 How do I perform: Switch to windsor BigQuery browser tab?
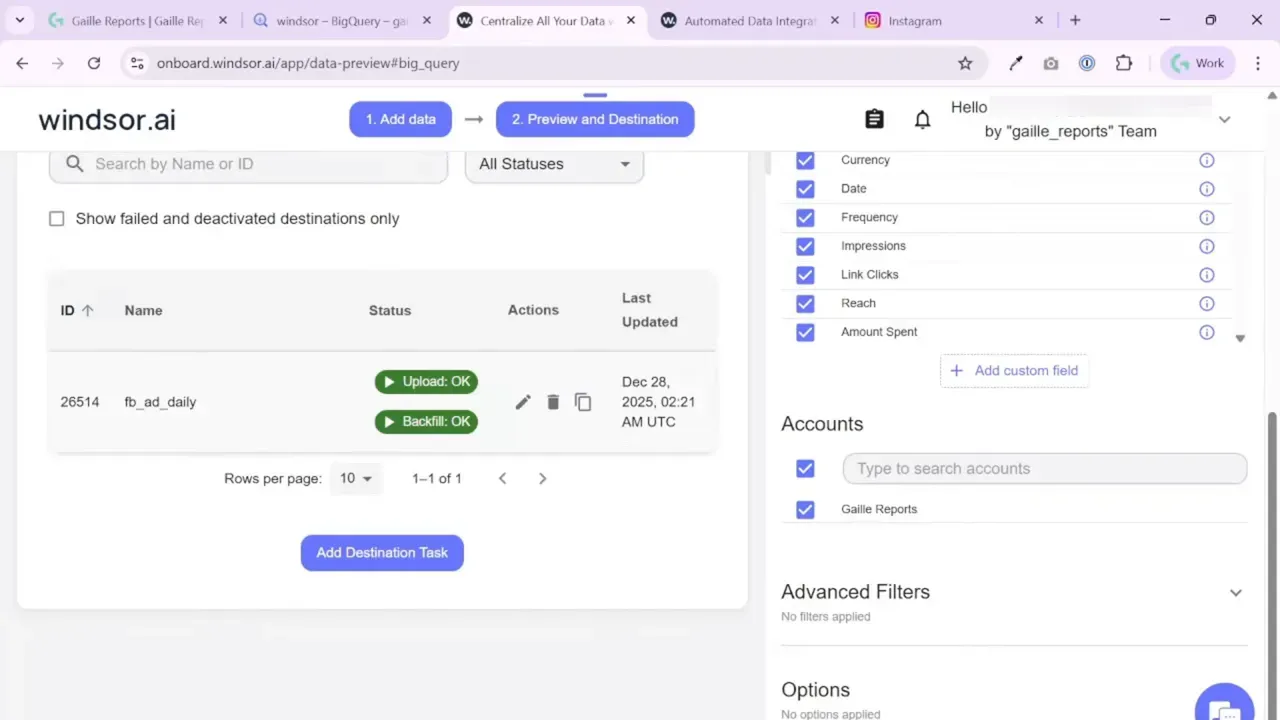[x=343, y=20]
